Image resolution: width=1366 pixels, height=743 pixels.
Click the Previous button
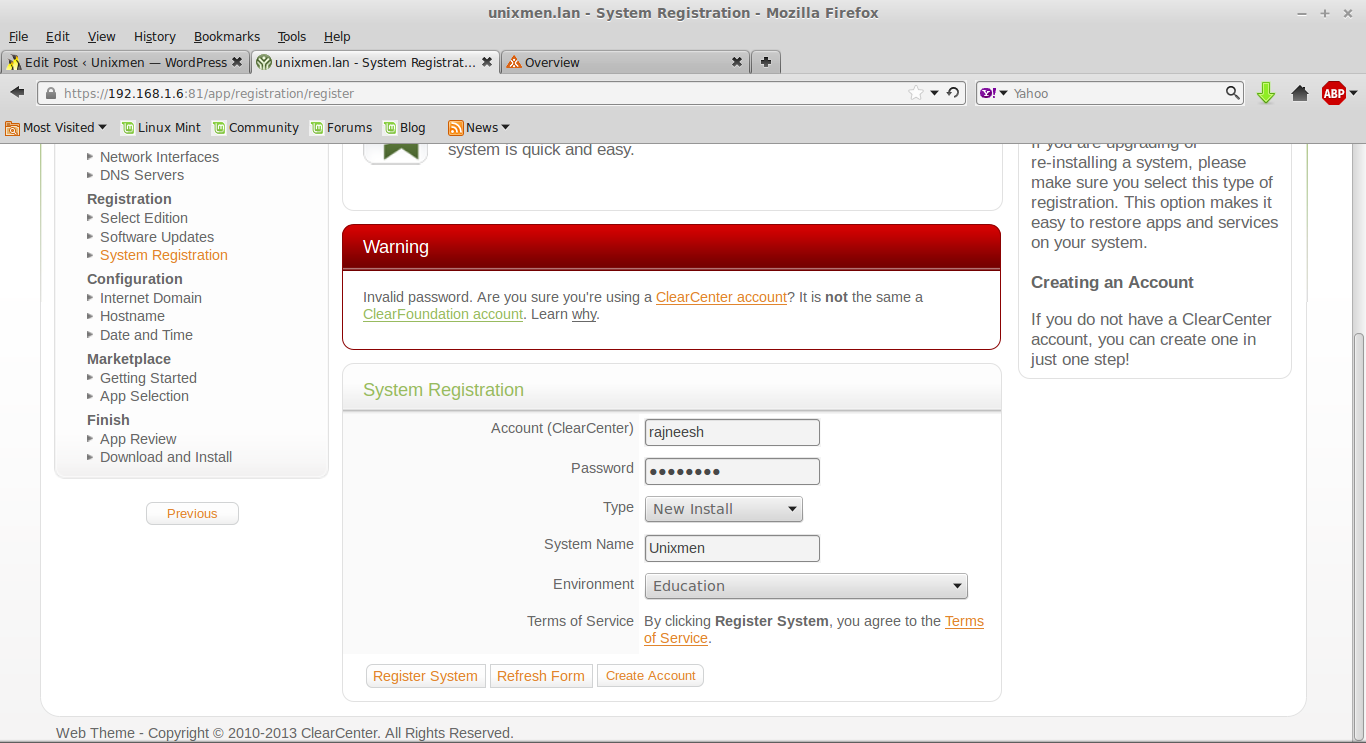point(192,513)
